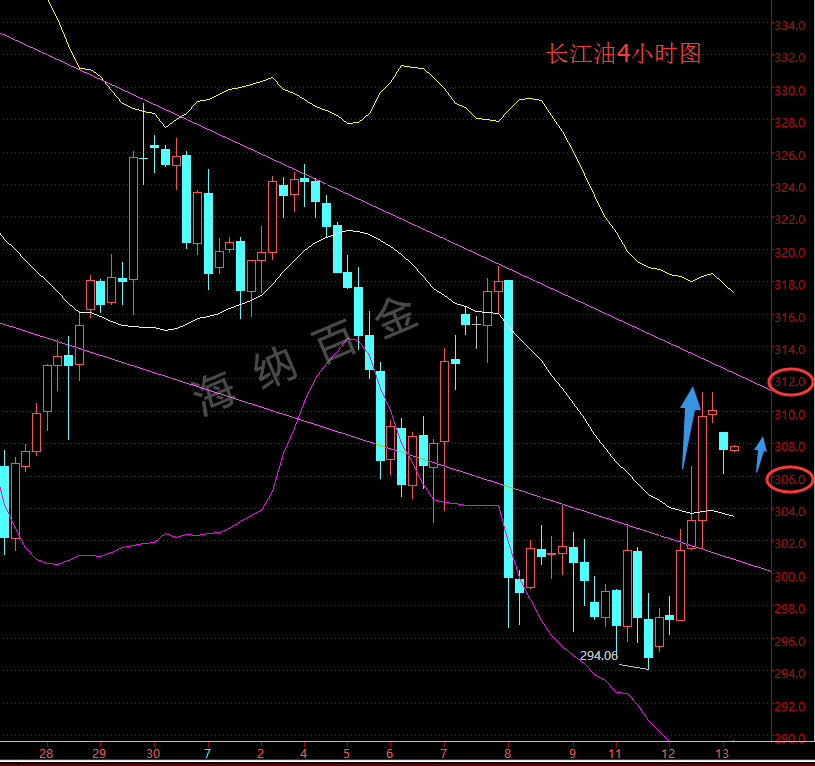The image size is (815, 766).
Task: Click date label 28 on time axis
Action: [x=45, y=753]
